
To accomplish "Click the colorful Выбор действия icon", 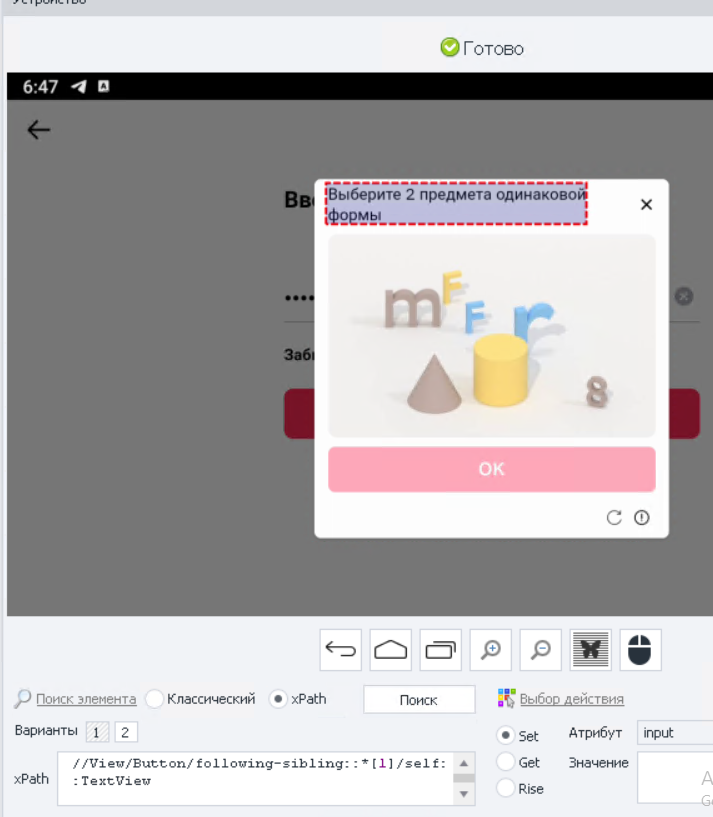I will click(506, 698).
